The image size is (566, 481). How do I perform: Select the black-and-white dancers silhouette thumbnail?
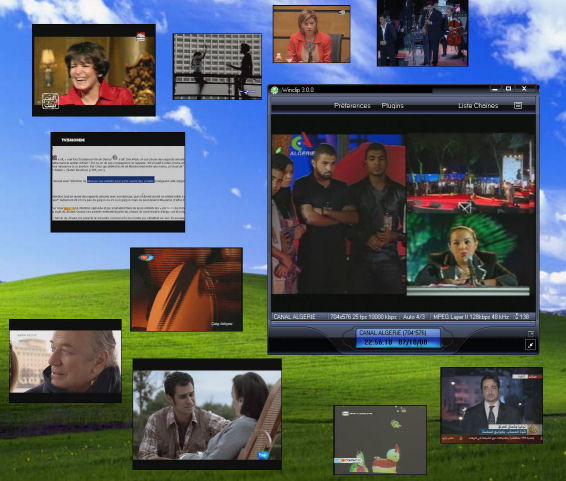pos(217,66)
